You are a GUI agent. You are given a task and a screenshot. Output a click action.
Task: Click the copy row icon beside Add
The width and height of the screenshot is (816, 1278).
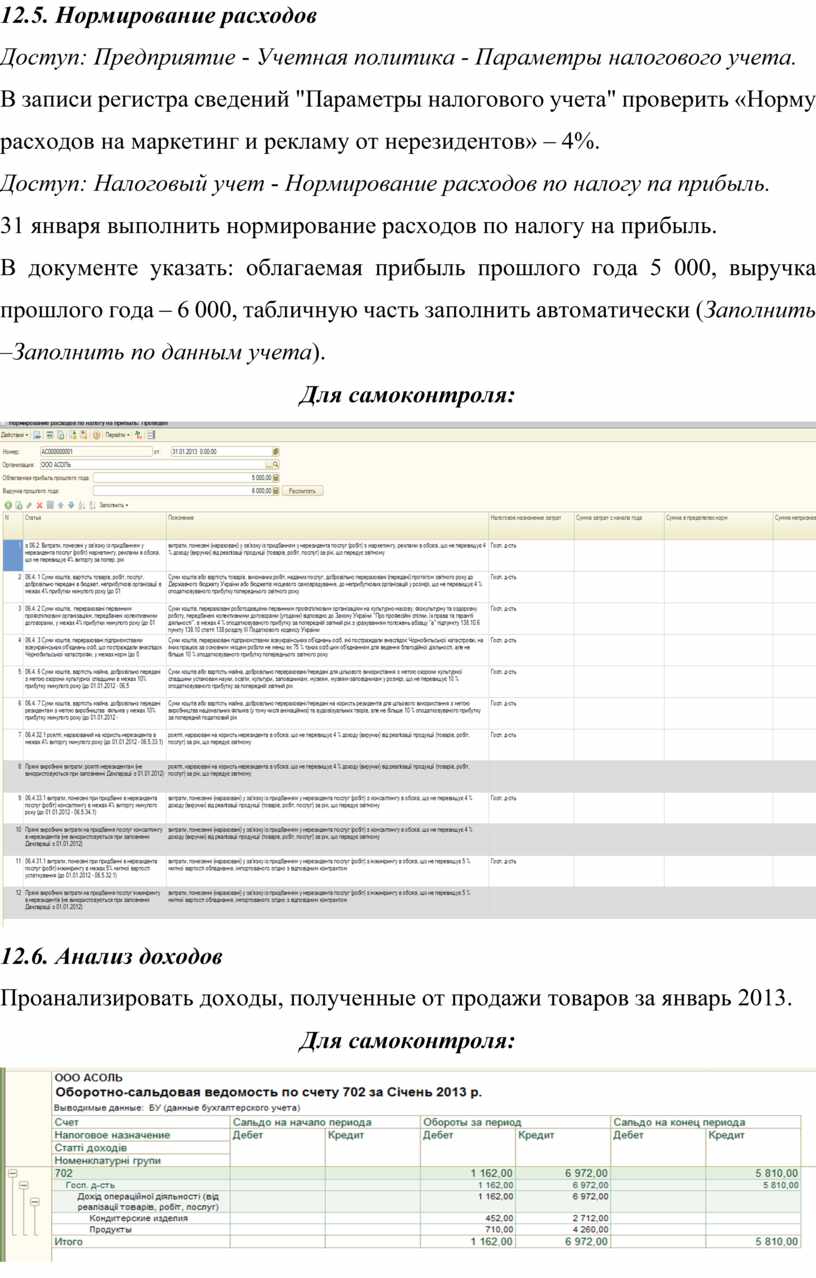pos(18,505)
